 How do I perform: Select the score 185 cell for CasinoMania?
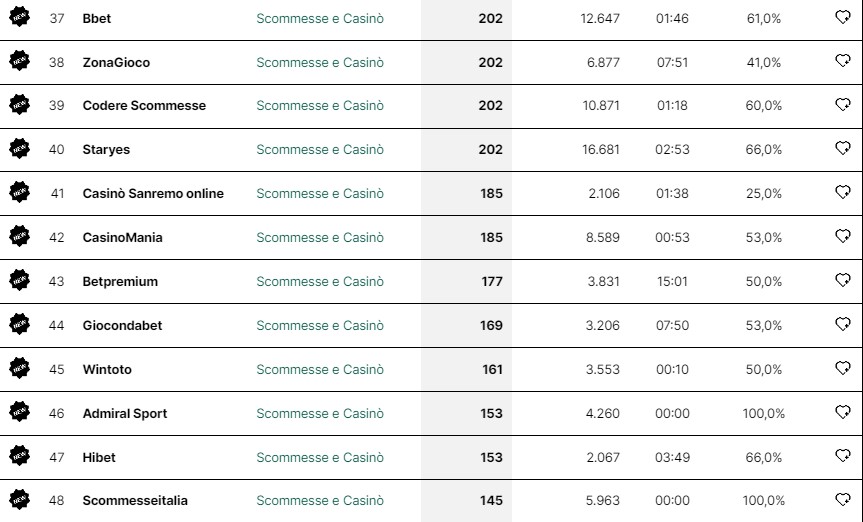[466, 237]
